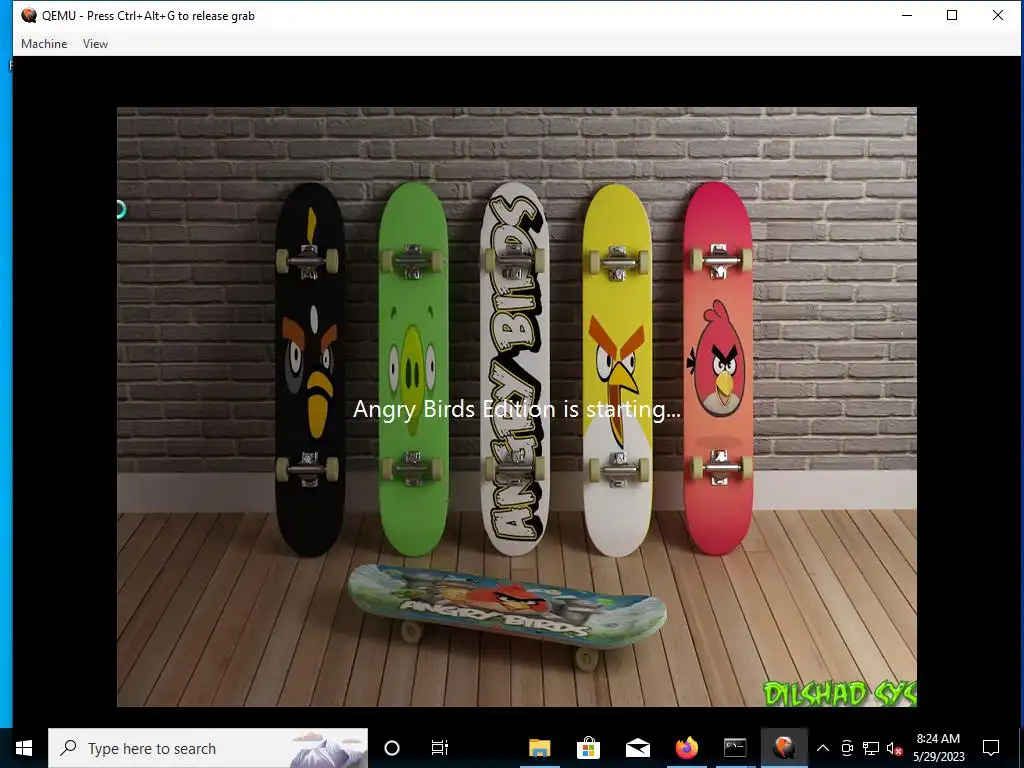
Task: Launch Firefox from the taskbar
Action: [686, 748]
